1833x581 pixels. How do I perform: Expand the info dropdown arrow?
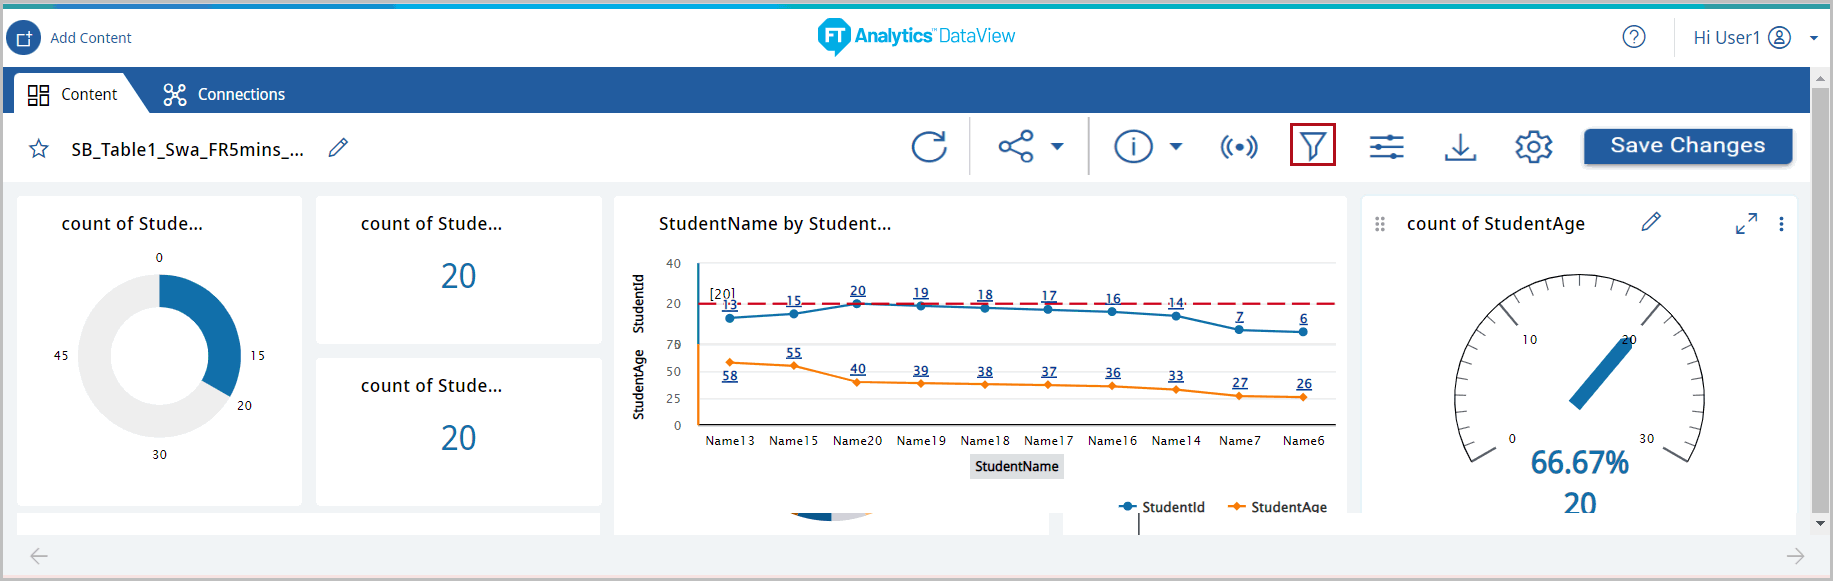[1176, 147]
